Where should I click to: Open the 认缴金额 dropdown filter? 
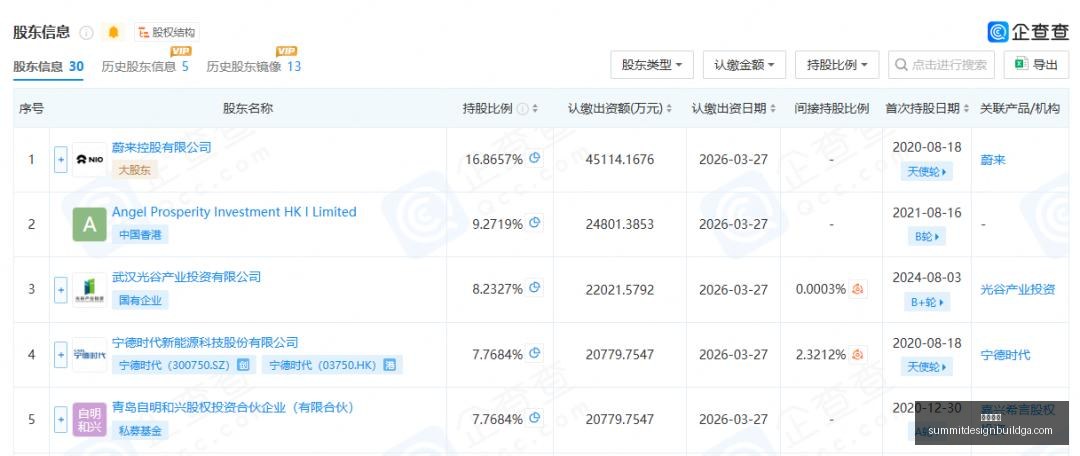coord(744,65)
